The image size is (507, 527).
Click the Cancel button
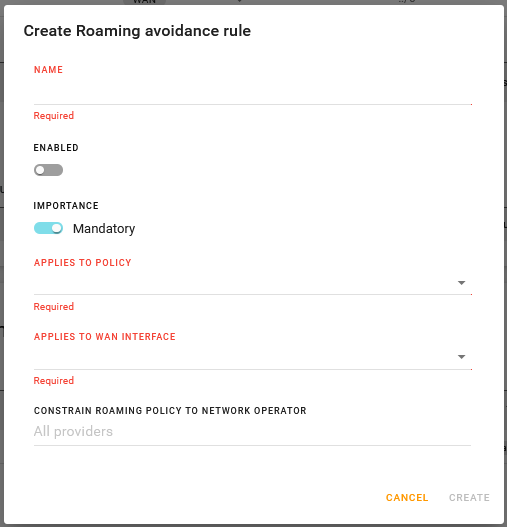(x=407, y=497)
